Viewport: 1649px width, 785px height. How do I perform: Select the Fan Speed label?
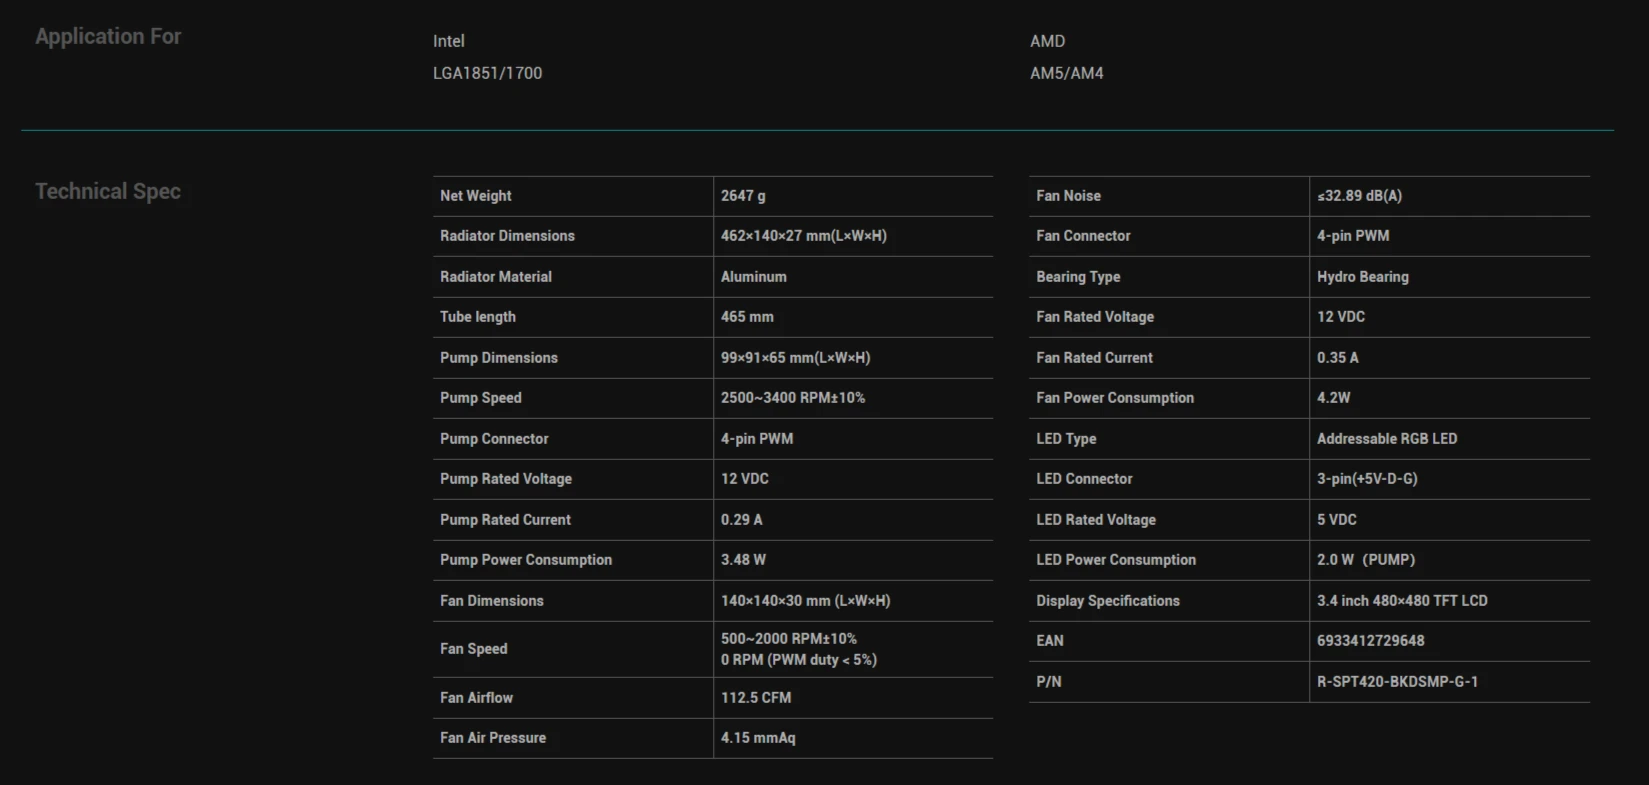(474, 649)
